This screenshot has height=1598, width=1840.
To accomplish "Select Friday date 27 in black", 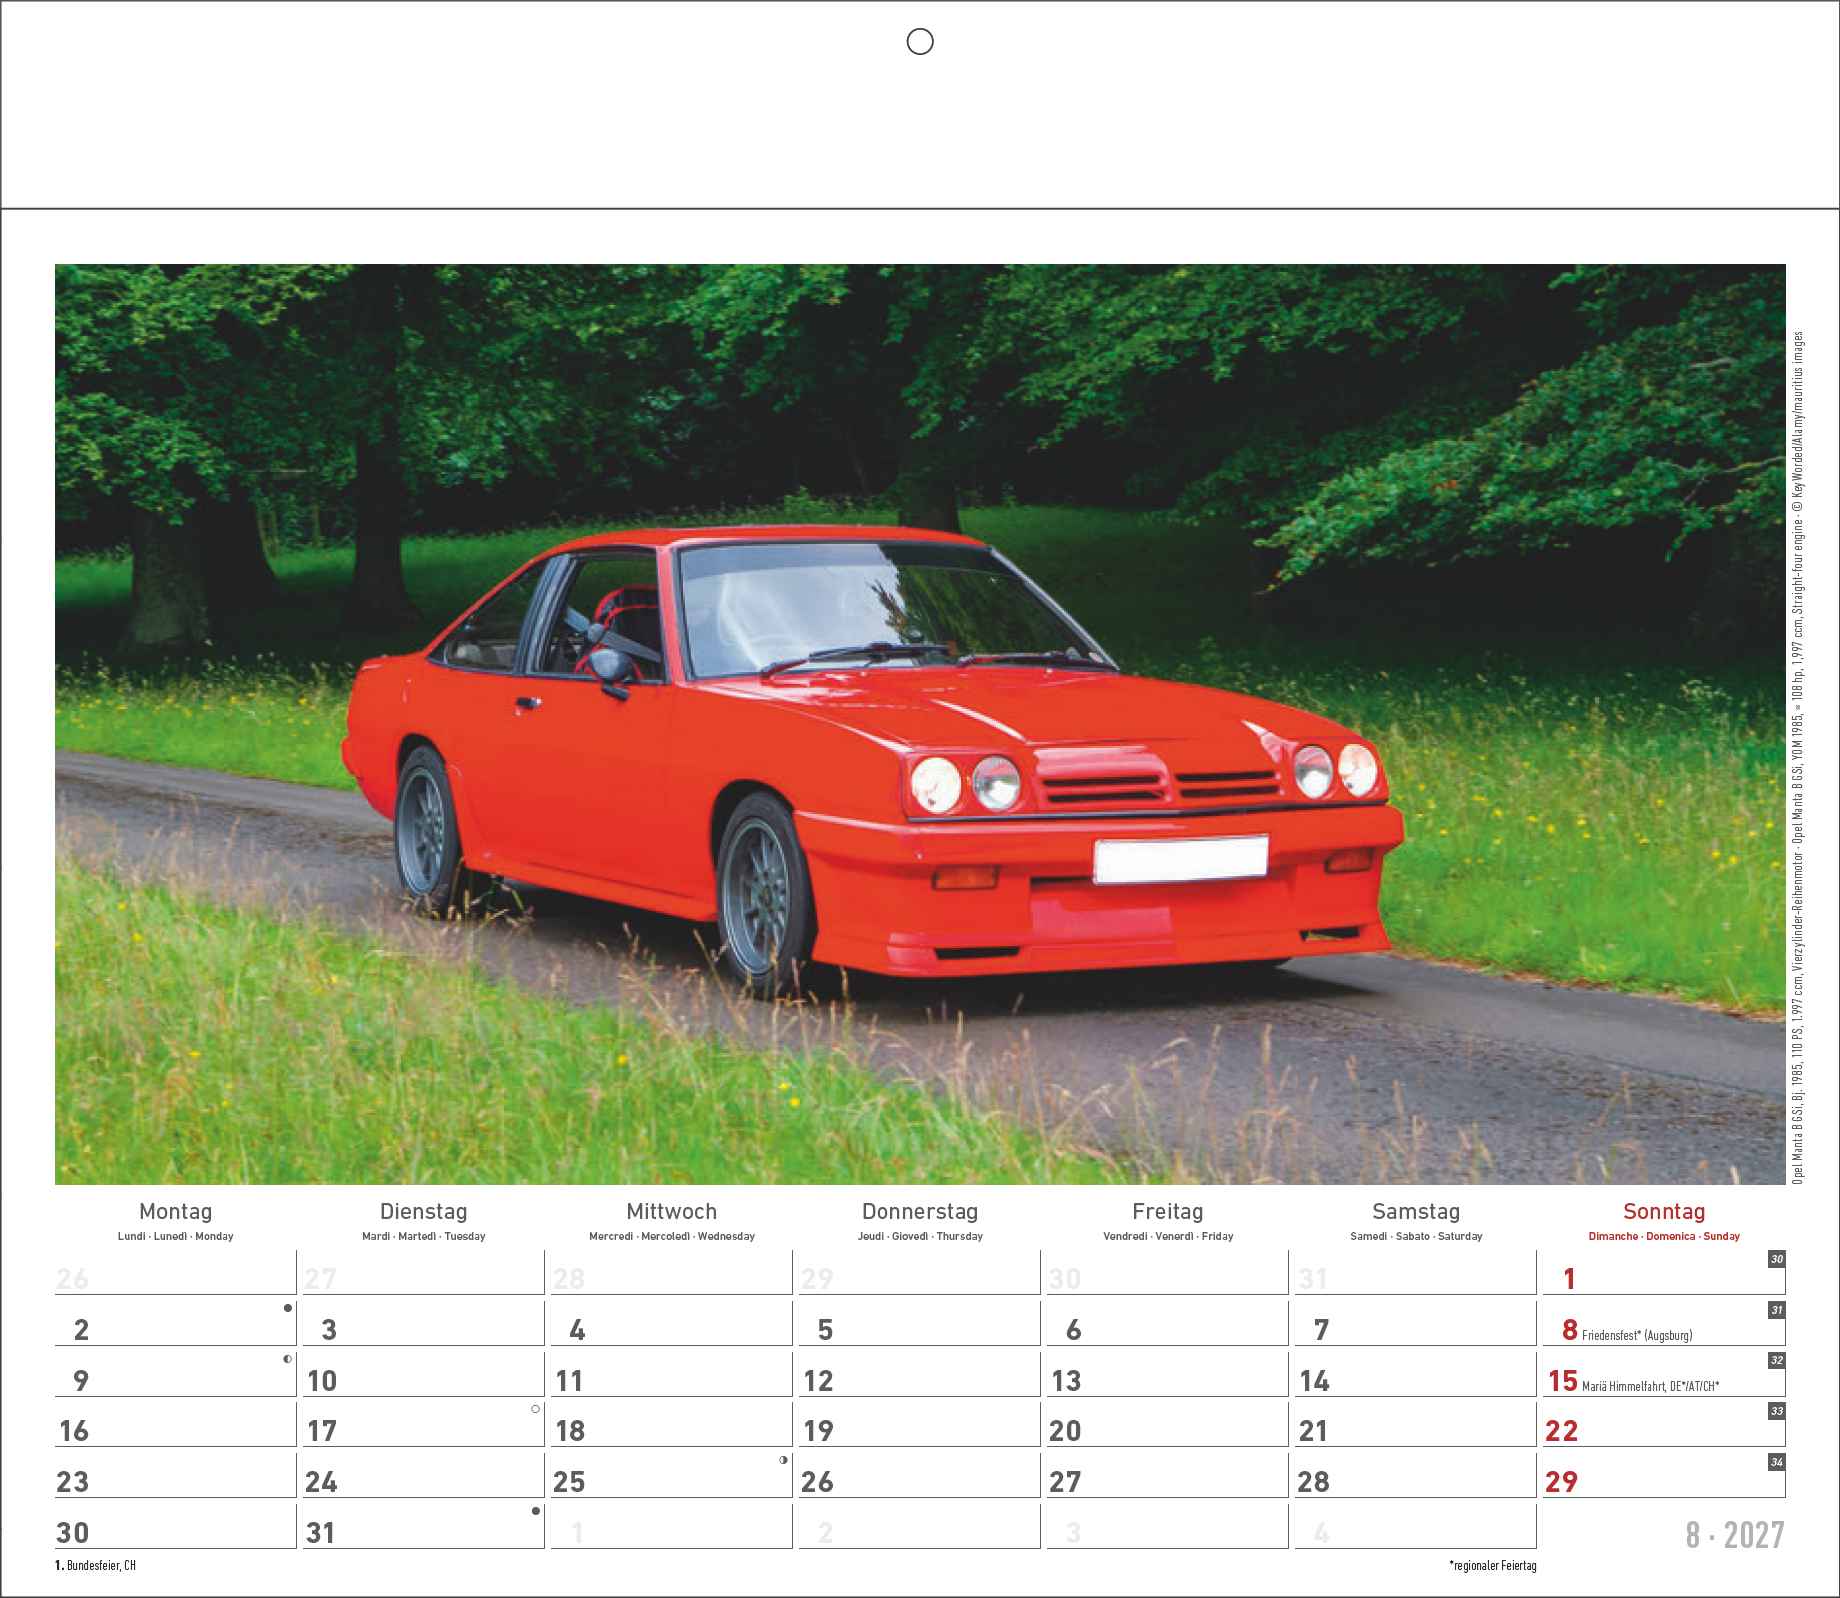I will pyautogui.click(x=1066, y=1482).
